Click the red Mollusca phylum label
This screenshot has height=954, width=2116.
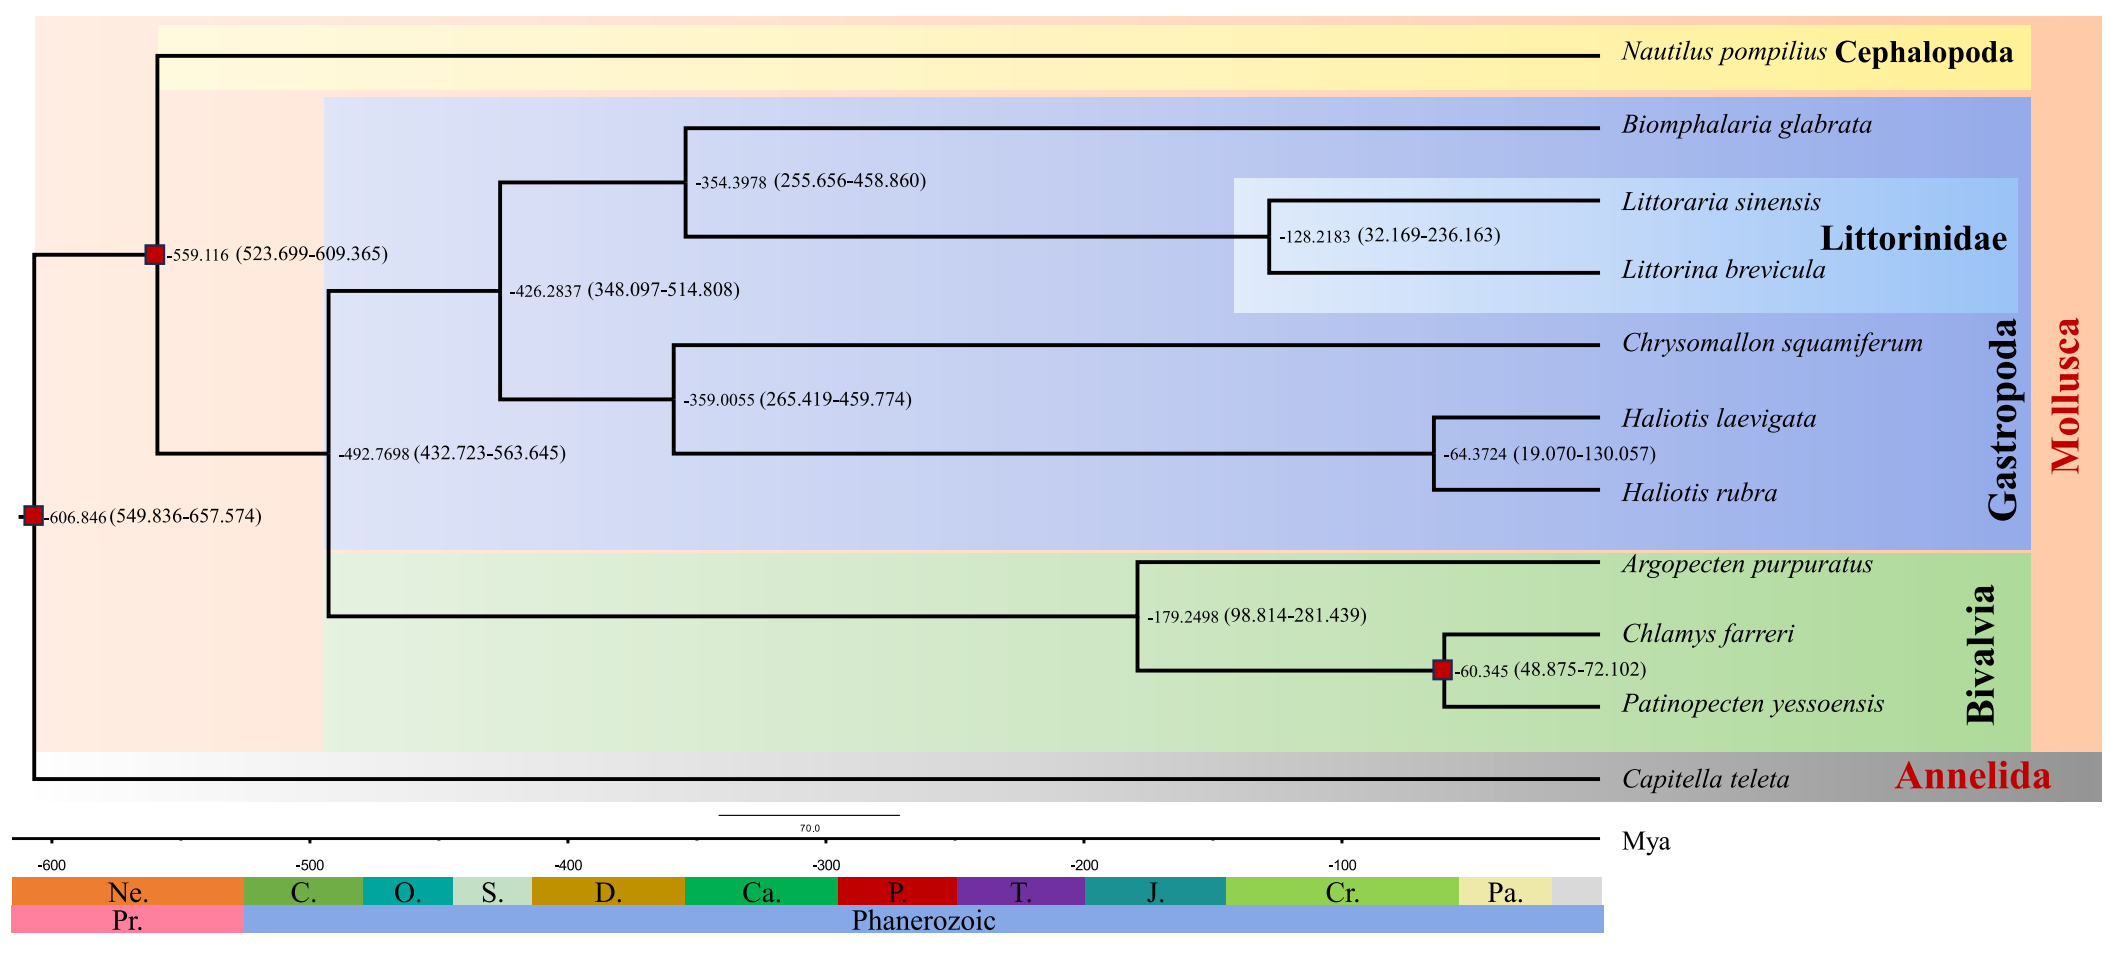tap(2066, 395)
